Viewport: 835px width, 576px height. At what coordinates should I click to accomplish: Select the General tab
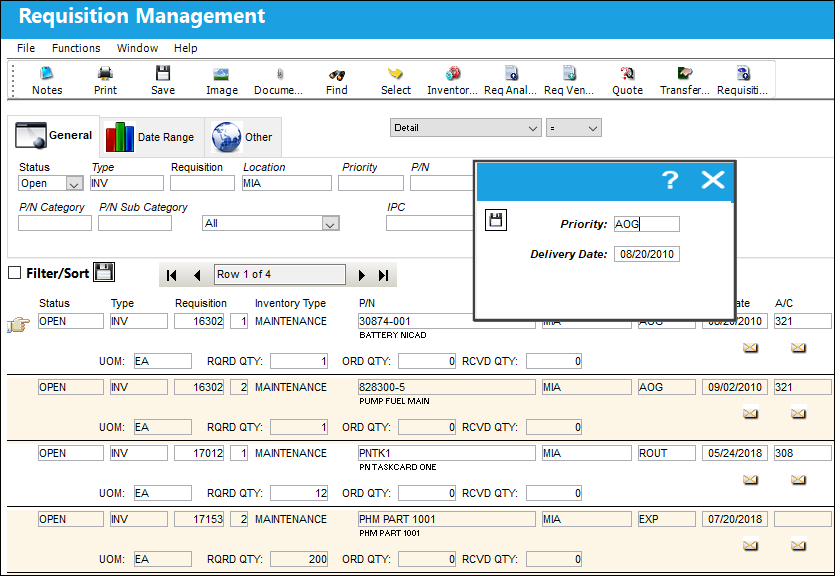[x=53, y=135]
